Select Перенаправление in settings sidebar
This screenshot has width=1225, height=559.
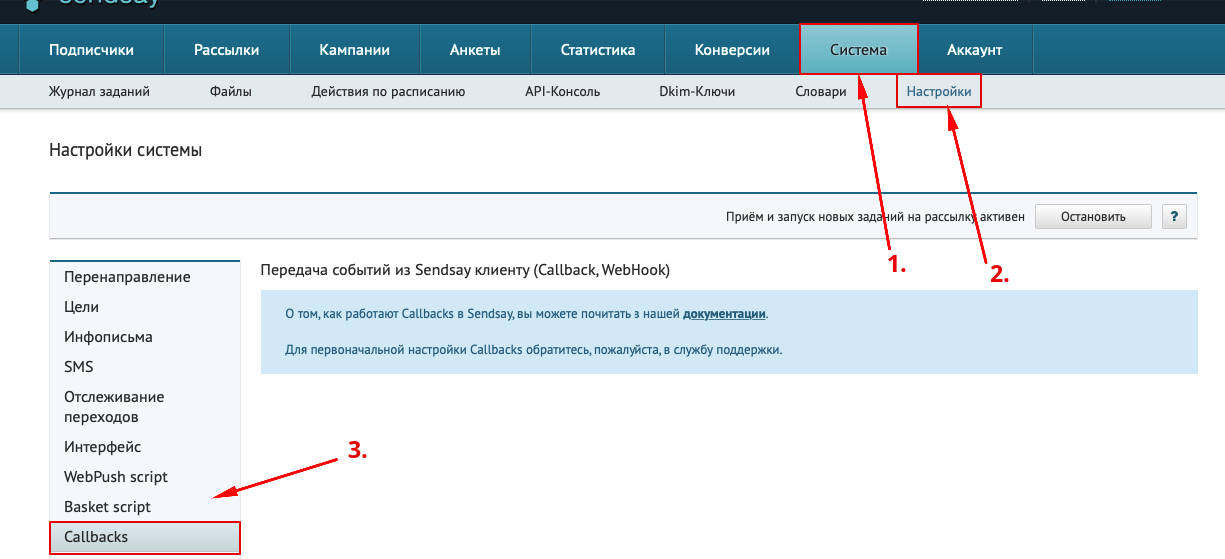[x=145, y=277]
